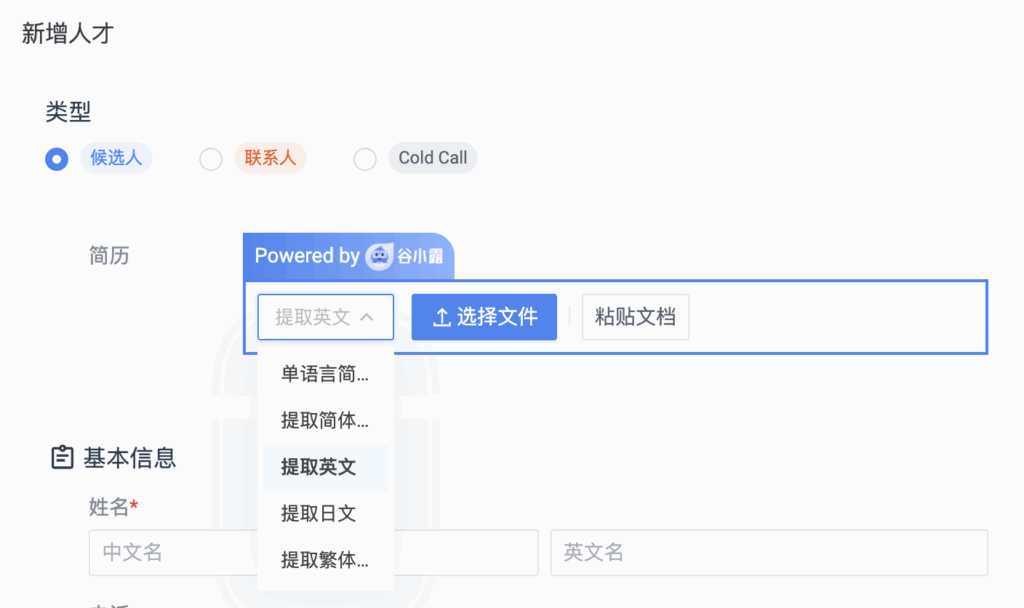
Task: Choose 单语言简... option from list
Action: click(x=325, y=374)
